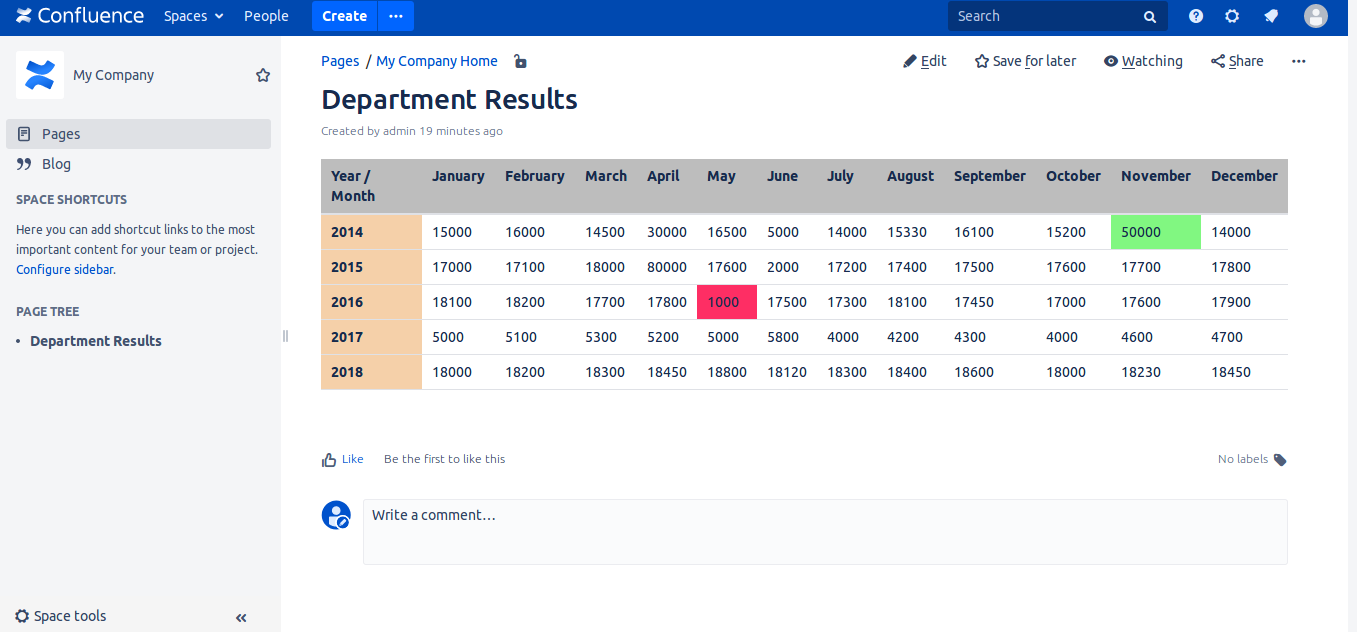Toggle Save for later on page
The image size is (1357, 632).
point(1025,61)
